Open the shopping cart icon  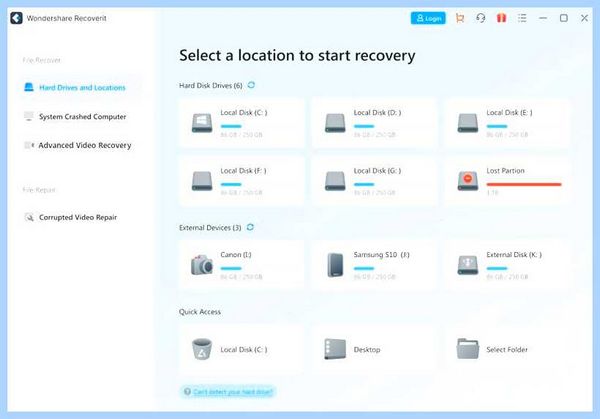[460, 18]
